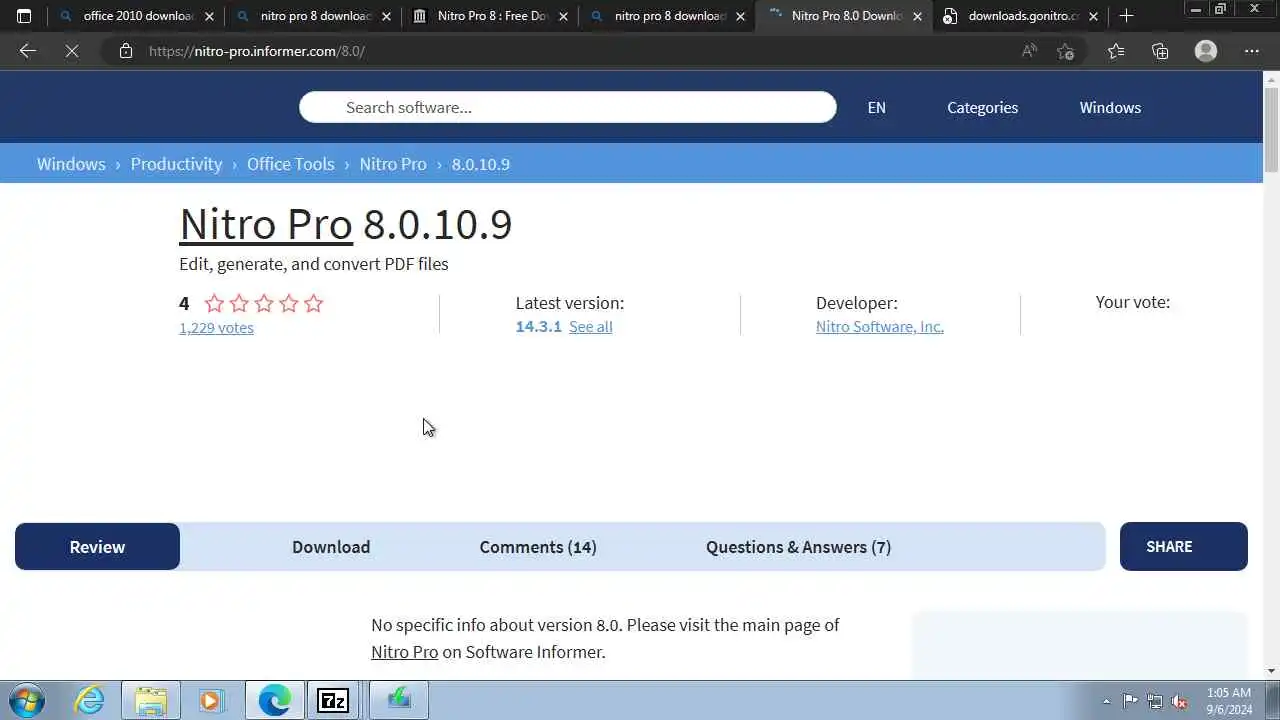
Task: Select Questions & Answers (7) tab
Action: point(798,547)
